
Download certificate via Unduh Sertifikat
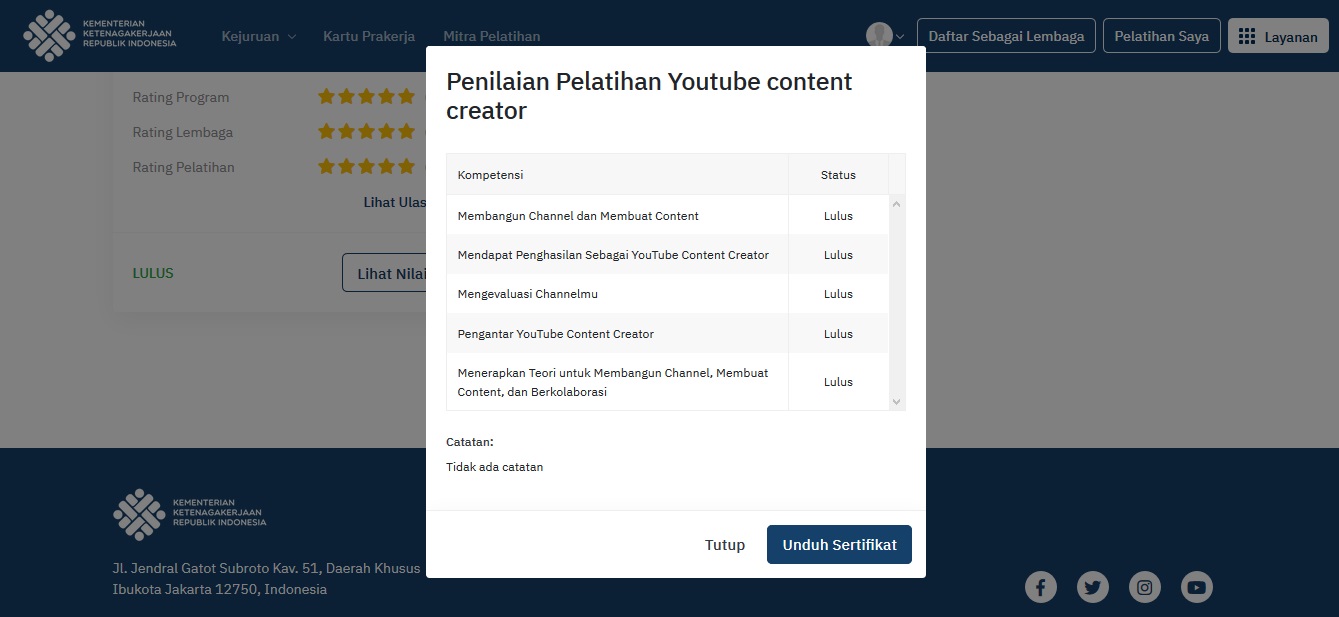839,545
